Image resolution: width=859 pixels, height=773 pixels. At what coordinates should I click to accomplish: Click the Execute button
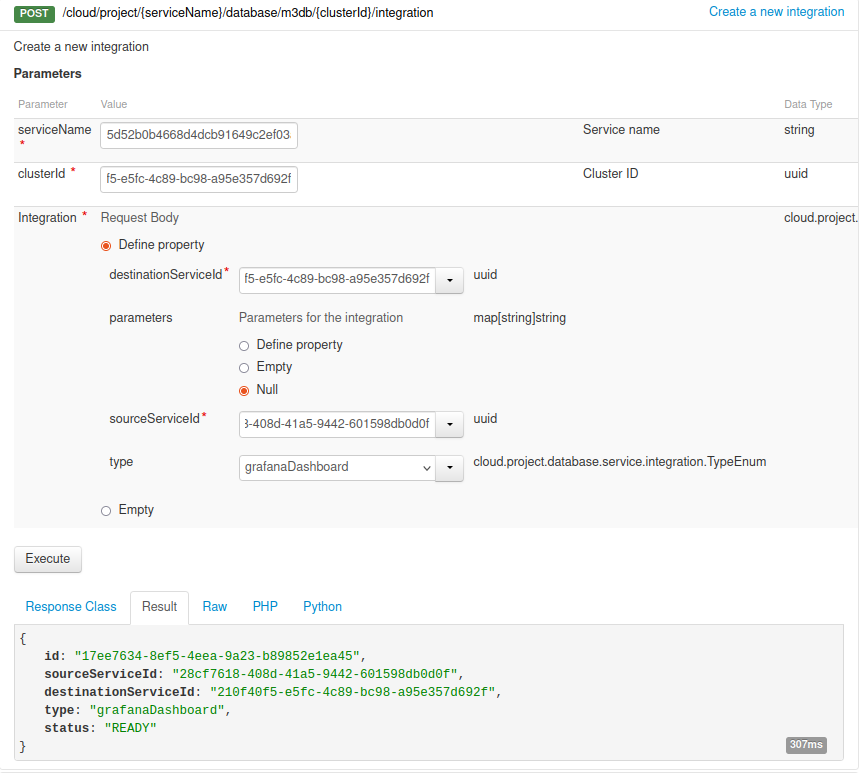(47, 559)
